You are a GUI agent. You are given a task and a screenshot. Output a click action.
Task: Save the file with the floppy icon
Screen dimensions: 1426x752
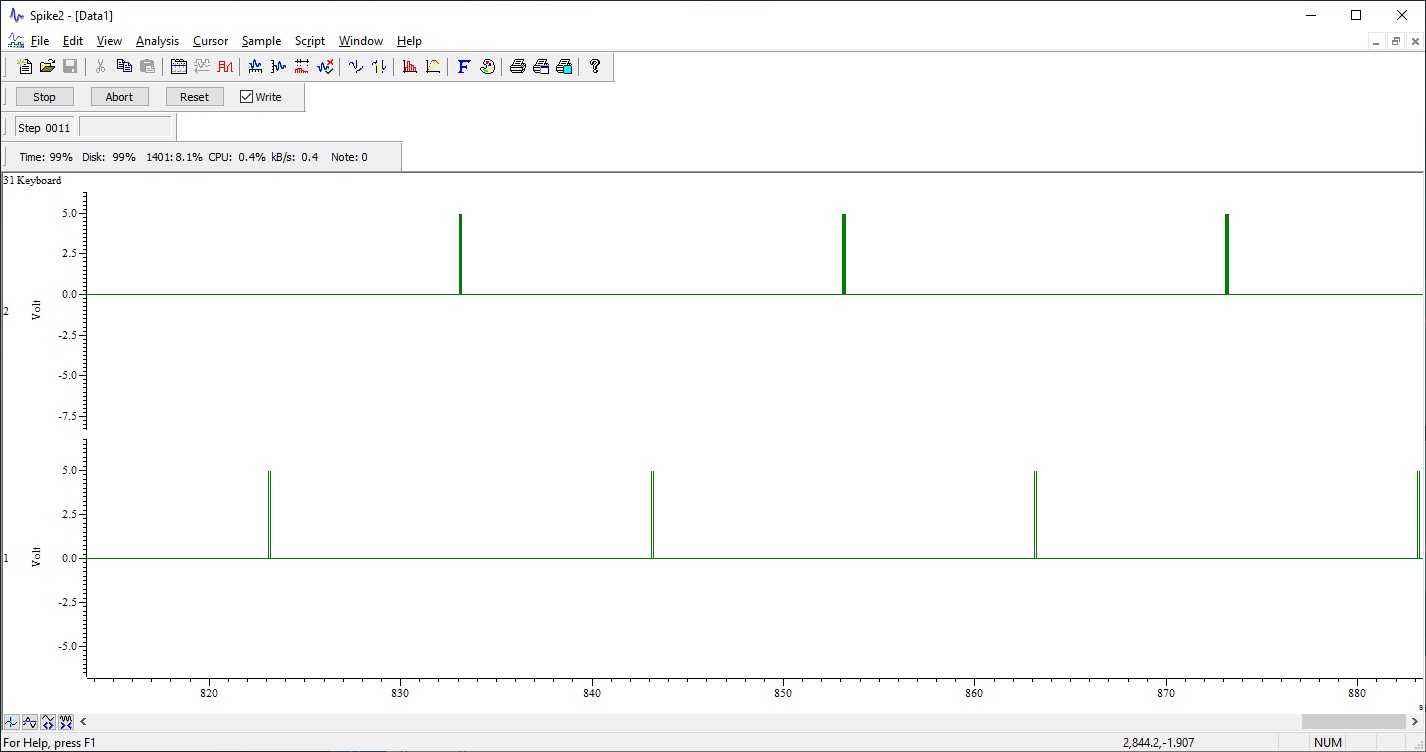pyautogui.click(x=70, y=67)
